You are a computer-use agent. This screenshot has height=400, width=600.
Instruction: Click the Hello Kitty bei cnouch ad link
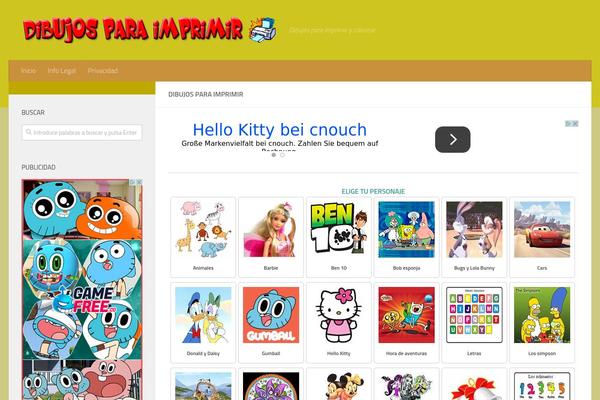[x=280, y=130]
